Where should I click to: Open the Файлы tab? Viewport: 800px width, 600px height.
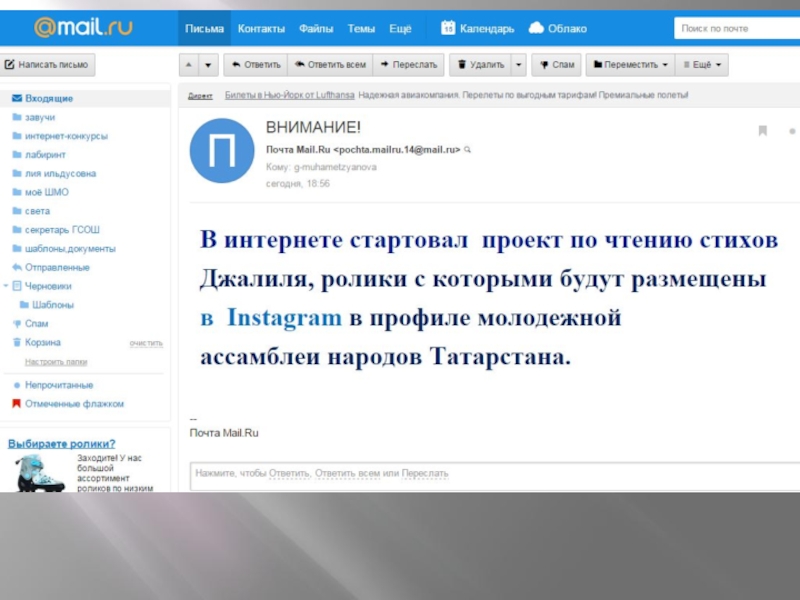316,29
